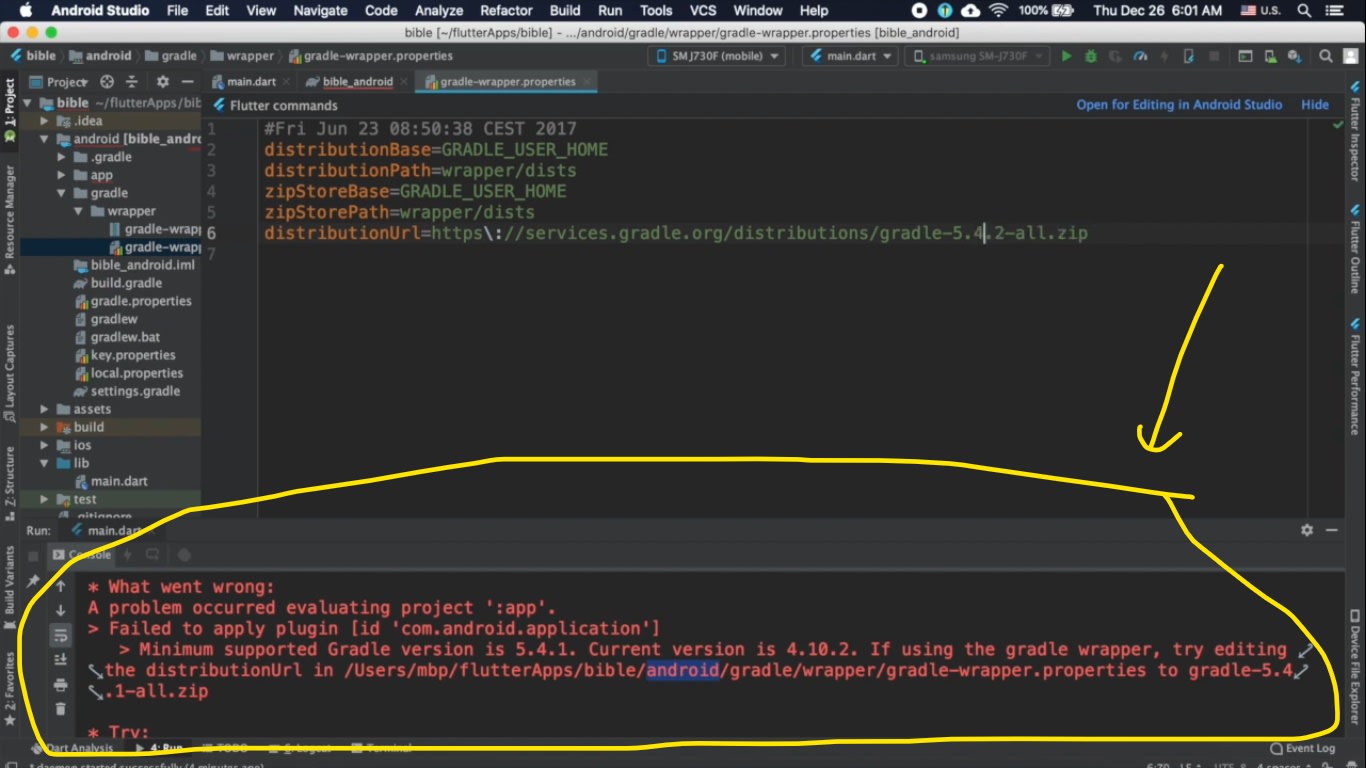Open the VCS menu
The image size is (1366, 768).
(703, 10)
